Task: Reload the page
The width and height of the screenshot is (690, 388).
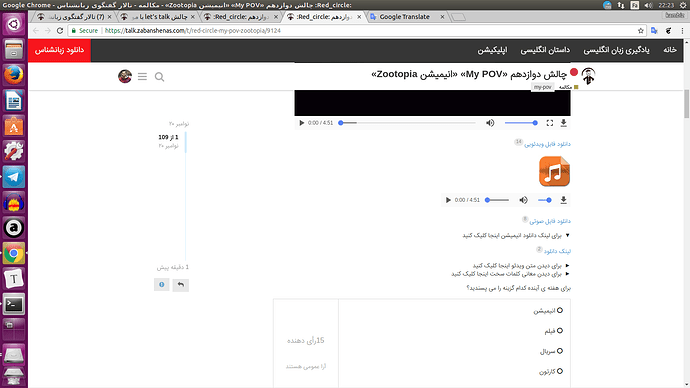Action: tap(60, 31)
